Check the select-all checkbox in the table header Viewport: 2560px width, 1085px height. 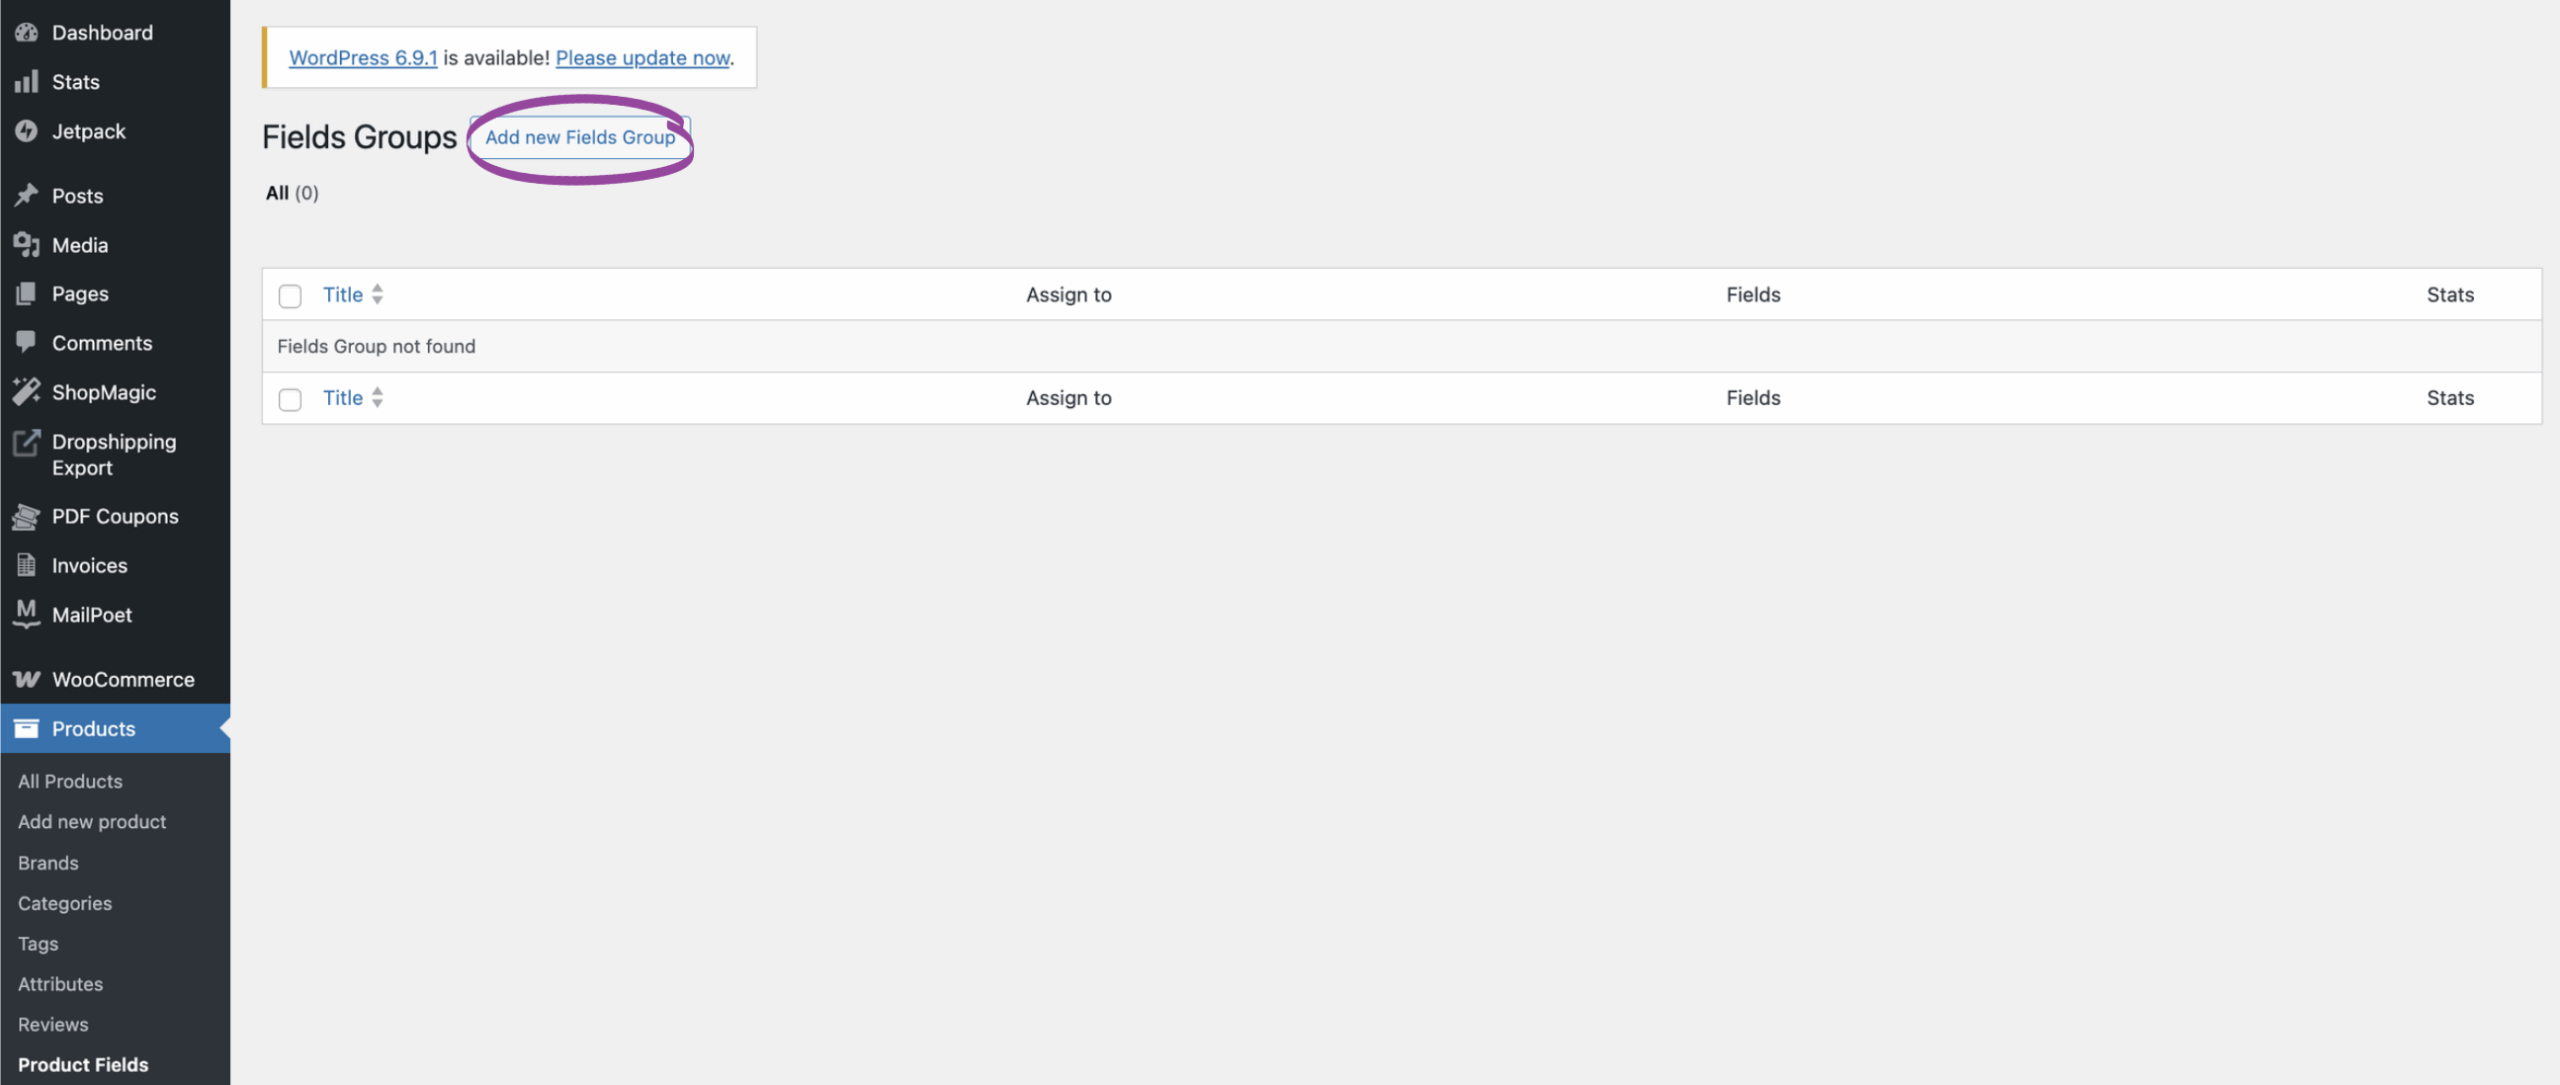point(290,295)
